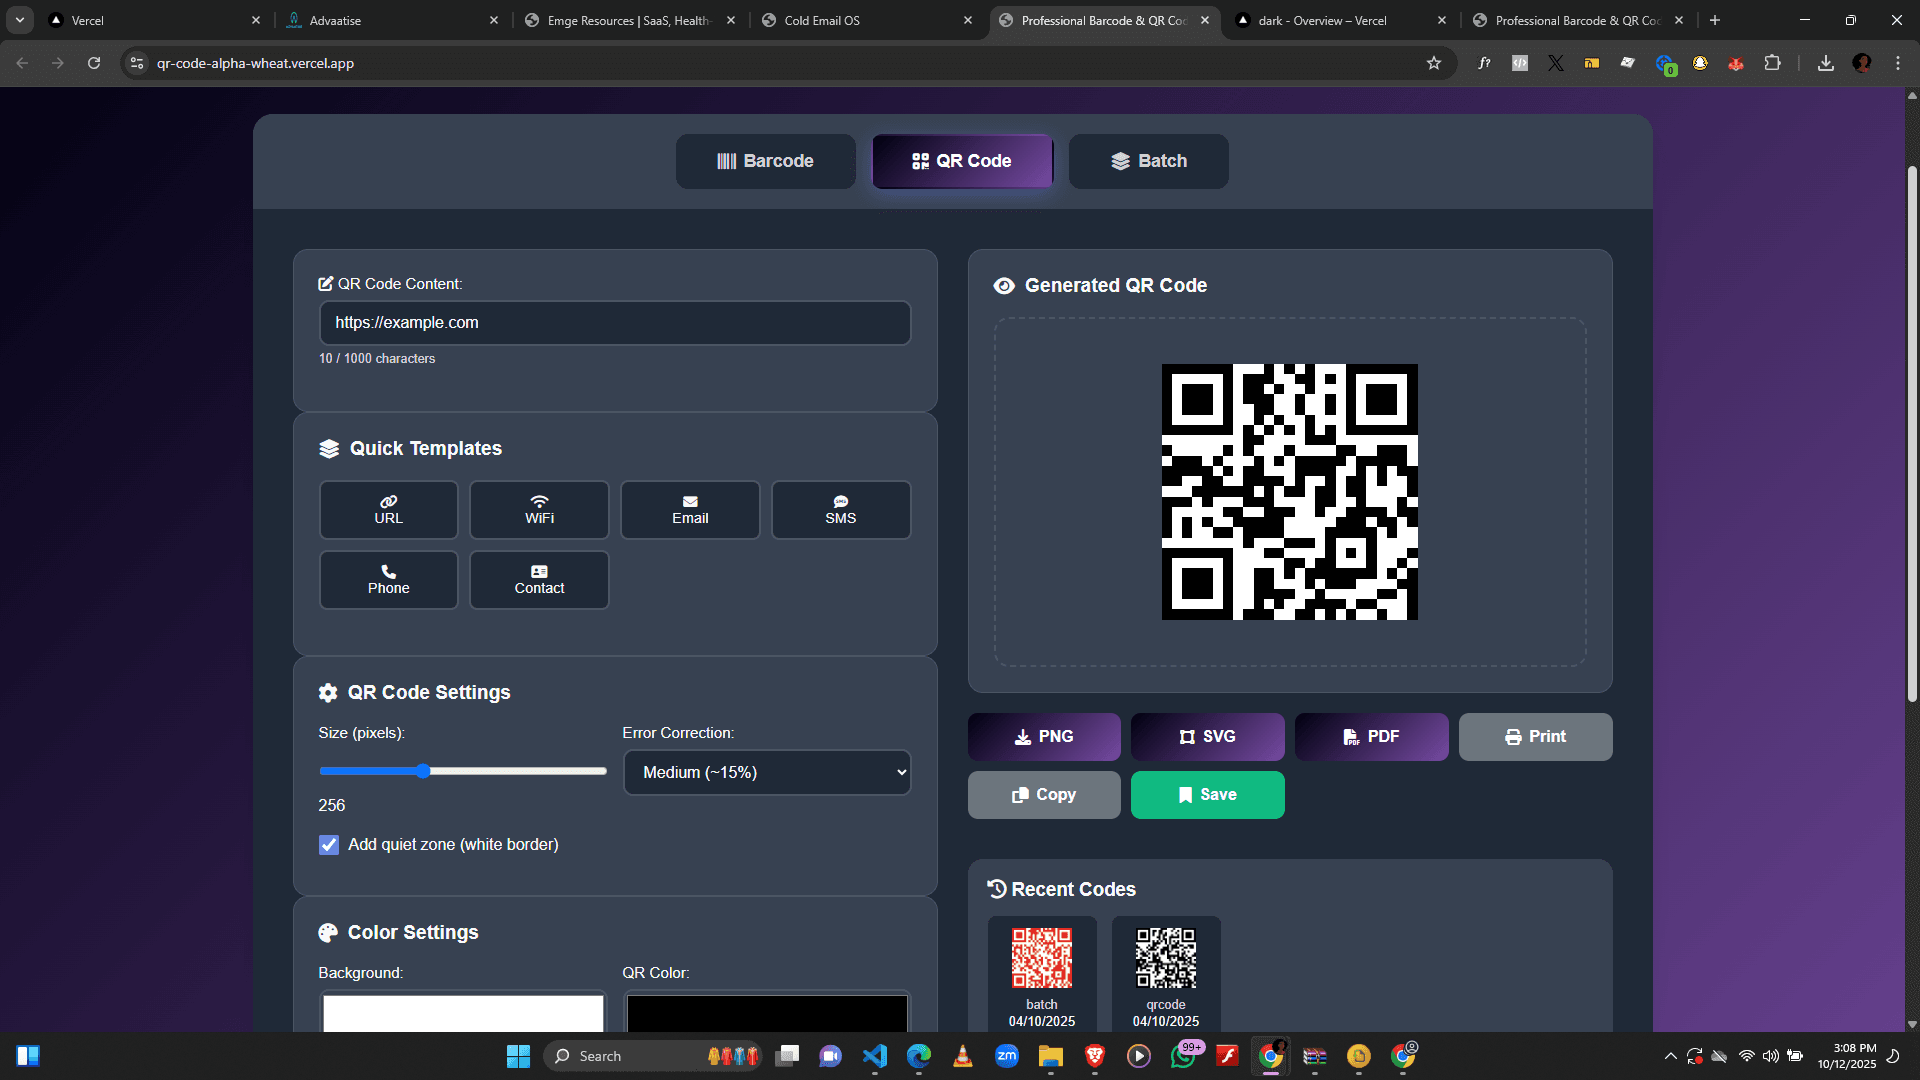Choose the Email quick template
1920x1080 pixels.
[690, 510]
